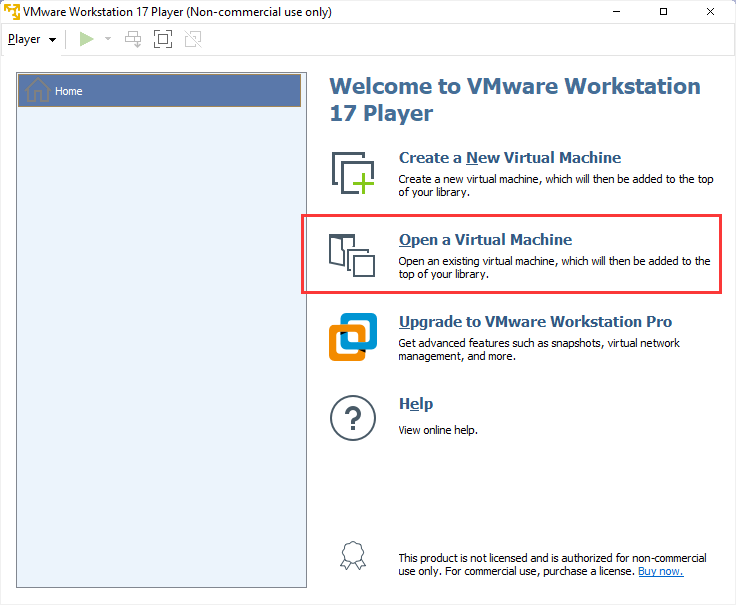Open the Player menu
The height and width of the screenshot is (605, 736).
24,39
